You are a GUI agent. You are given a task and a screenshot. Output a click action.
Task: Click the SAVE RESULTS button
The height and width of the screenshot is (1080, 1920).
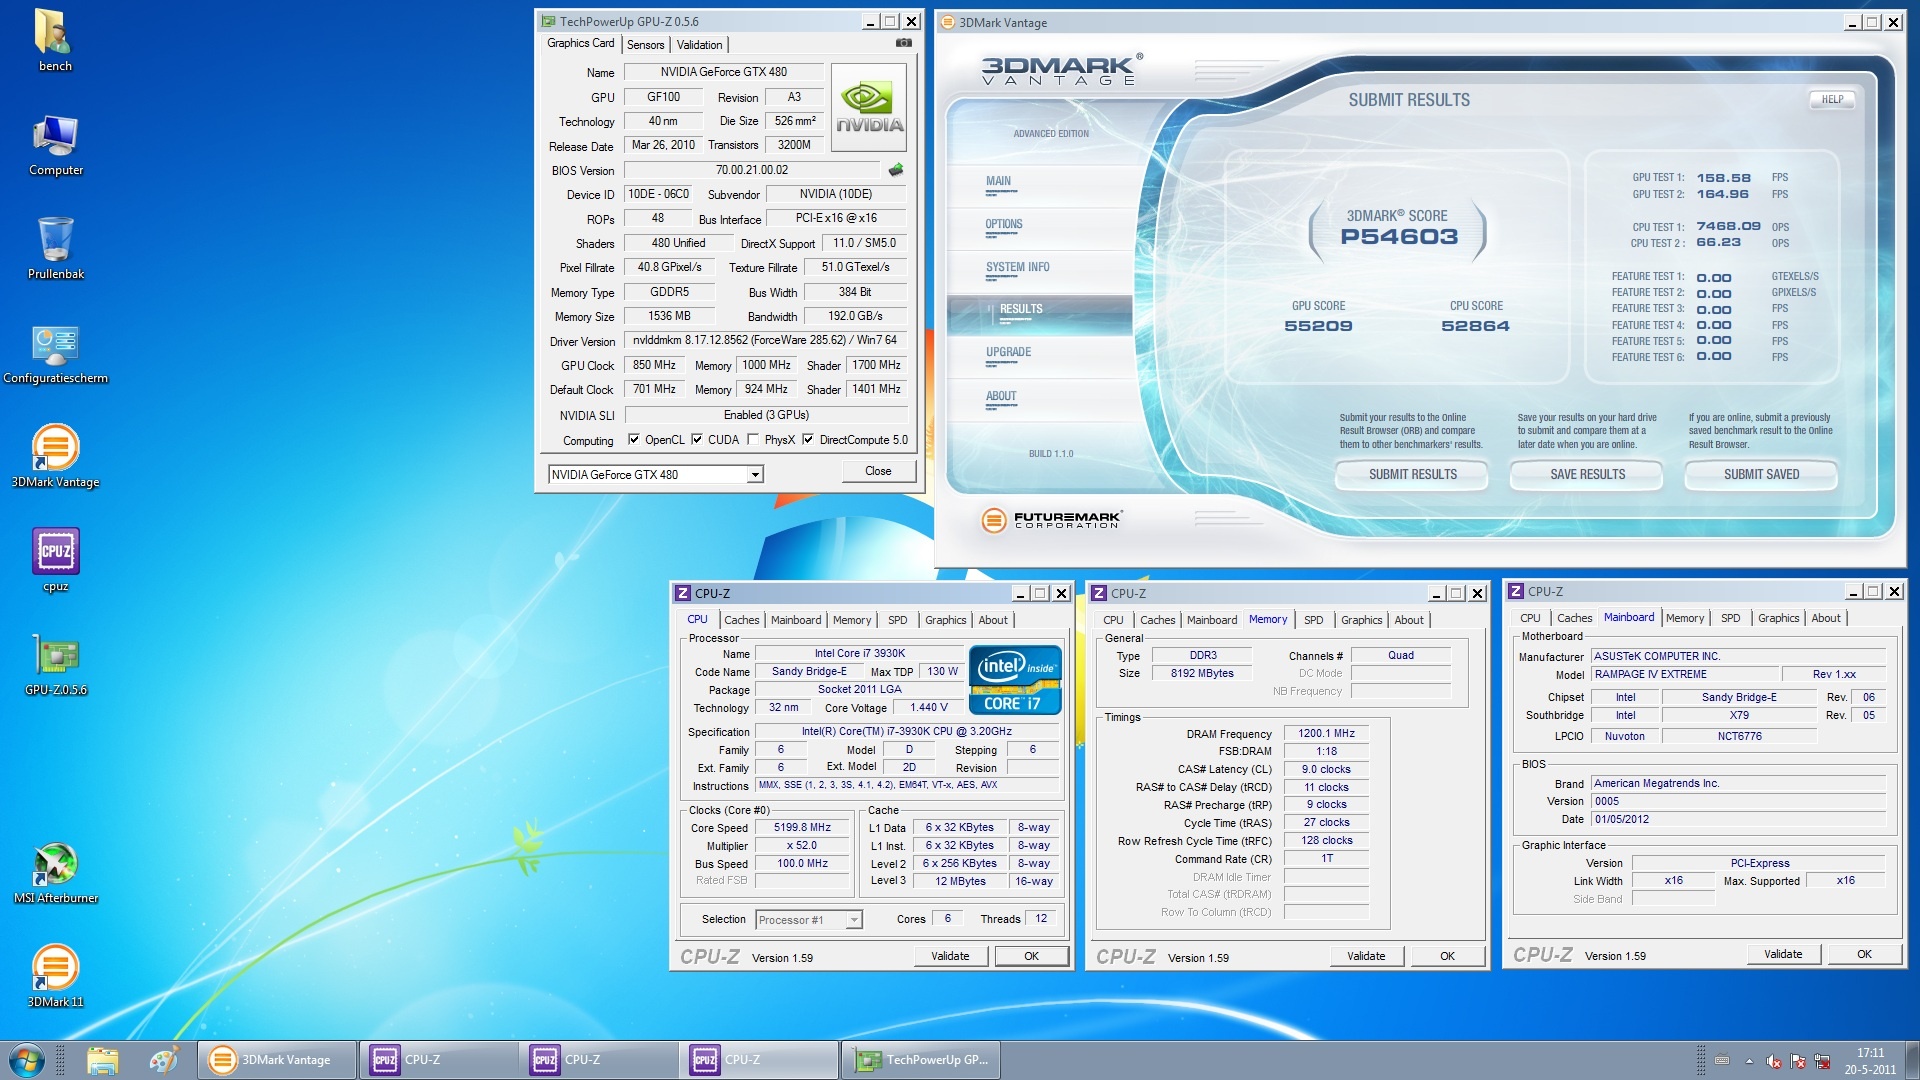point(1587,475)
